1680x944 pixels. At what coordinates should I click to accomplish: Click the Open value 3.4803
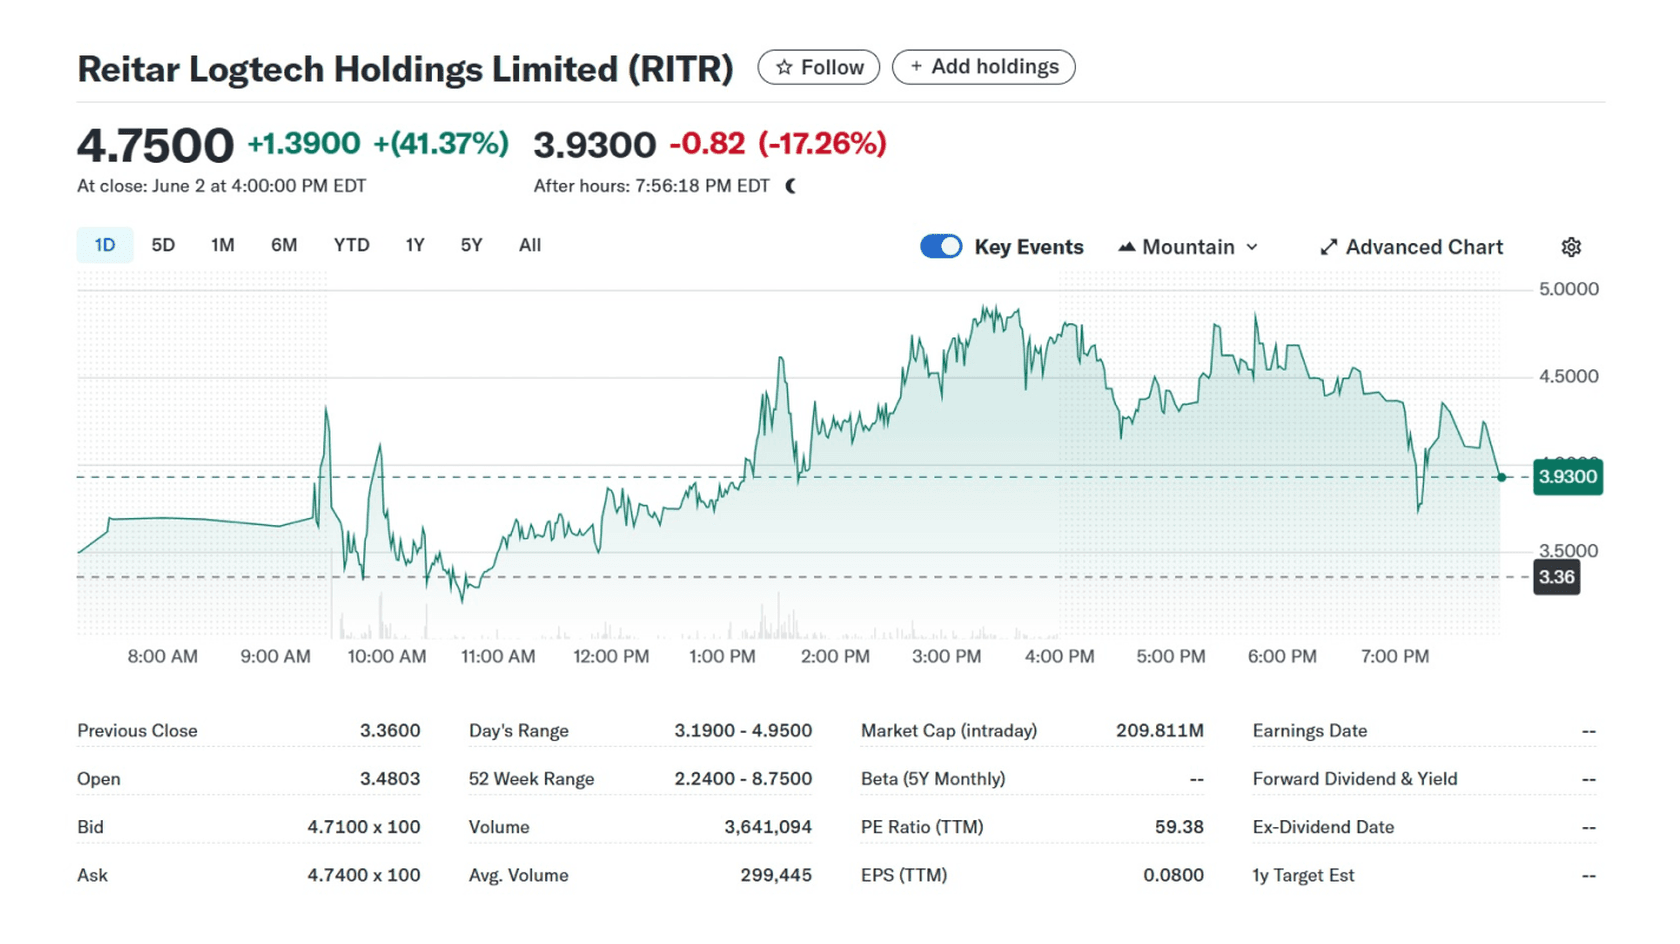(x=390, y=779)
